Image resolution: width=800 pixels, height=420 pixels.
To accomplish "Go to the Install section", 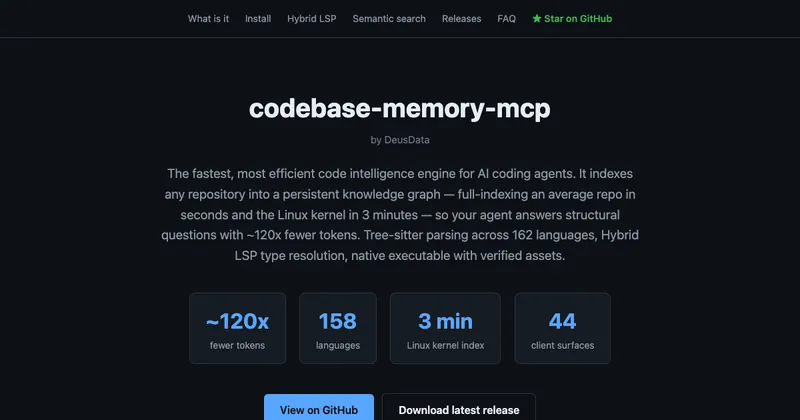I will click(x=258, y=19).
